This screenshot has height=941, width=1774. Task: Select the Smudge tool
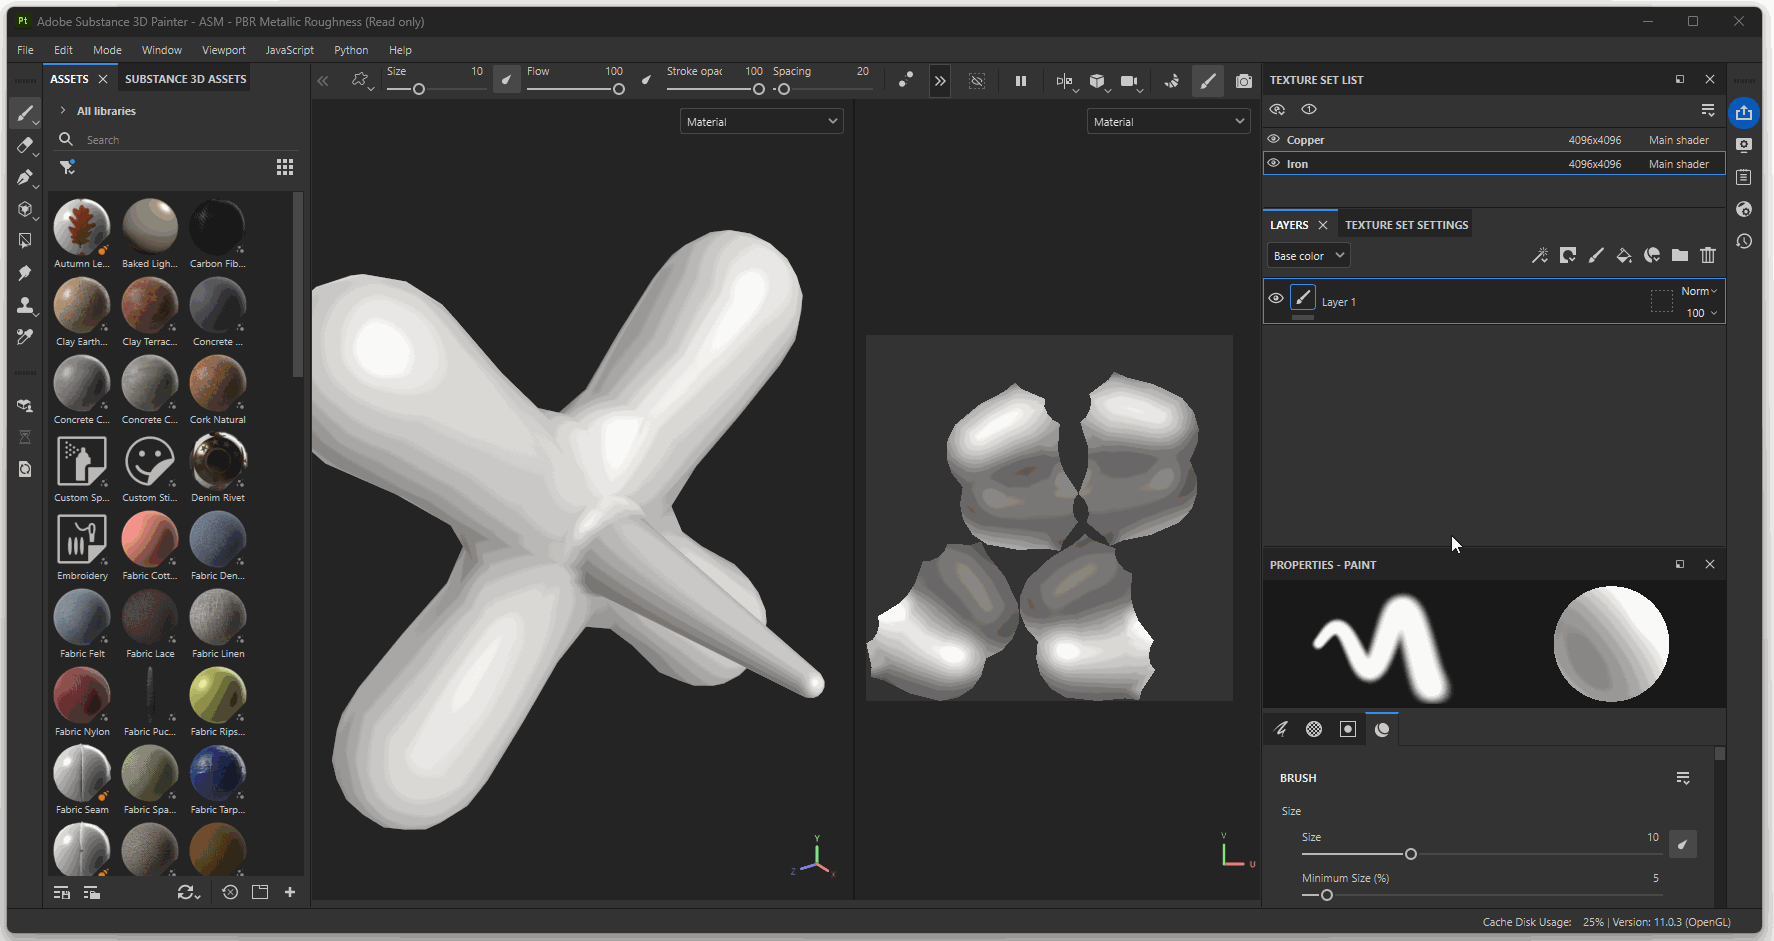[25, 273]
